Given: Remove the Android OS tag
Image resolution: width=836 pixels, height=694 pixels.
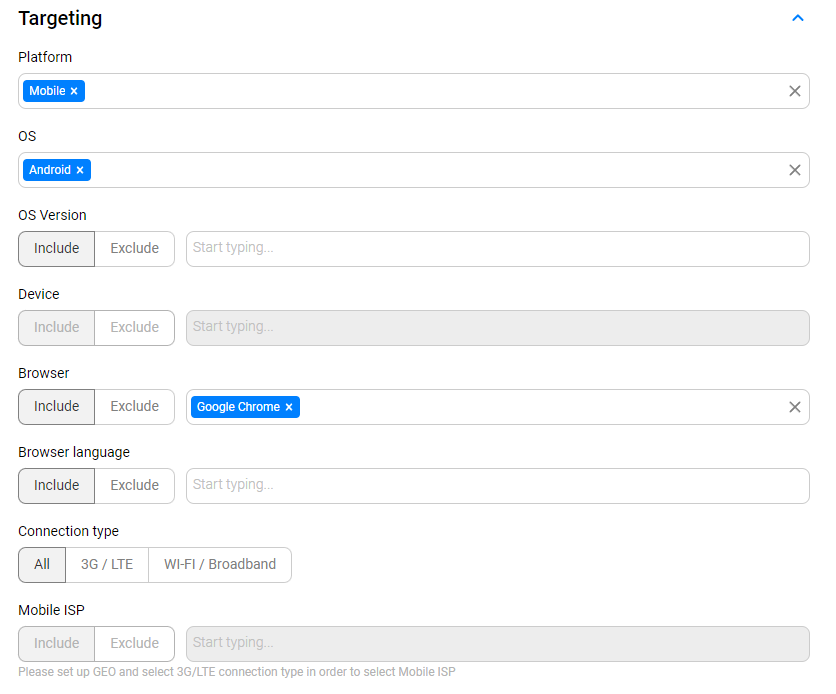Looking at the screenshot, I should tap(80, 170).
